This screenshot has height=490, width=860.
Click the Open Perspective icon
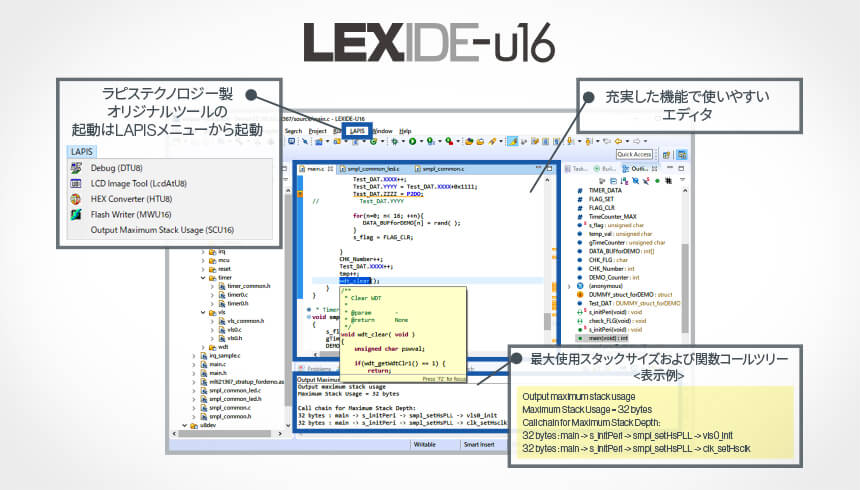point(666,155)
